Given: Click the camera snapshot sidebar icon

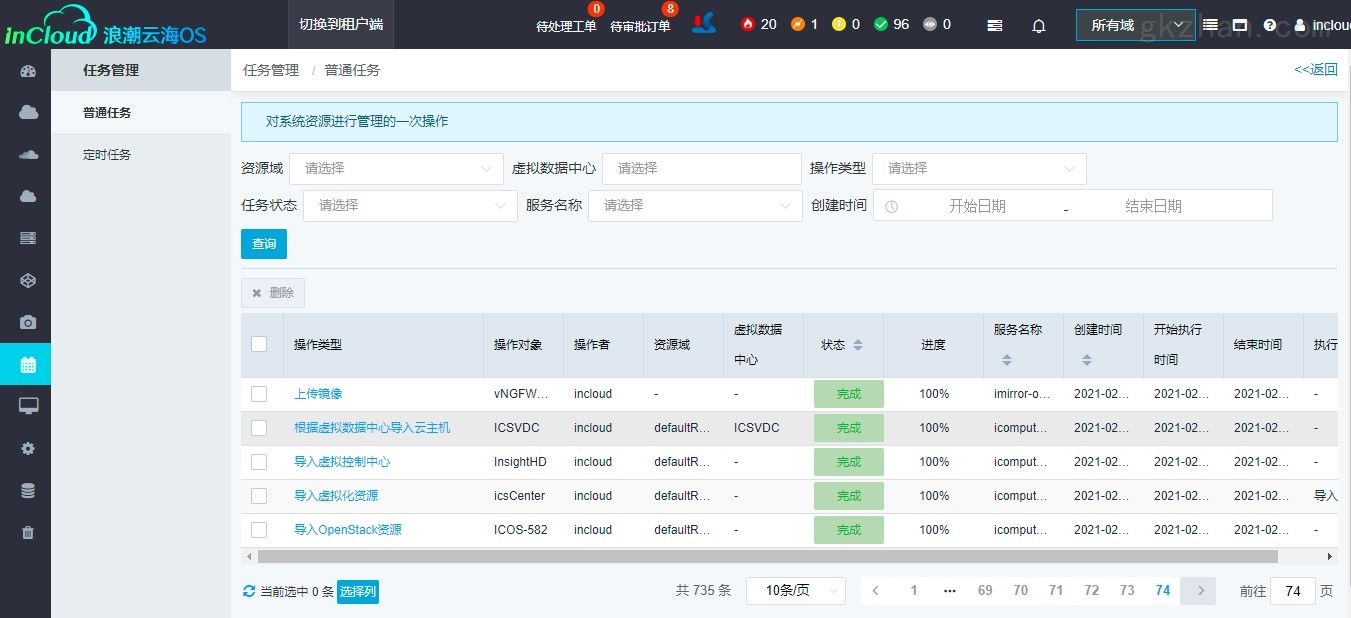Looking at the screenshot, I should pyautogui.click(x=28, y=323).
